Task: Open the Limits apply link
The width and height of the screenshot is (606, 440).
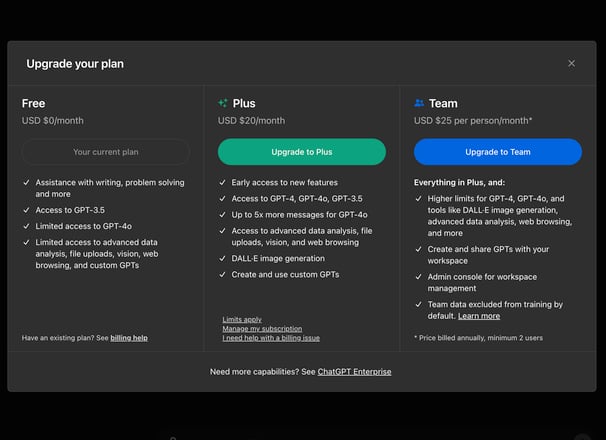Action: click(x=242, y=319)
